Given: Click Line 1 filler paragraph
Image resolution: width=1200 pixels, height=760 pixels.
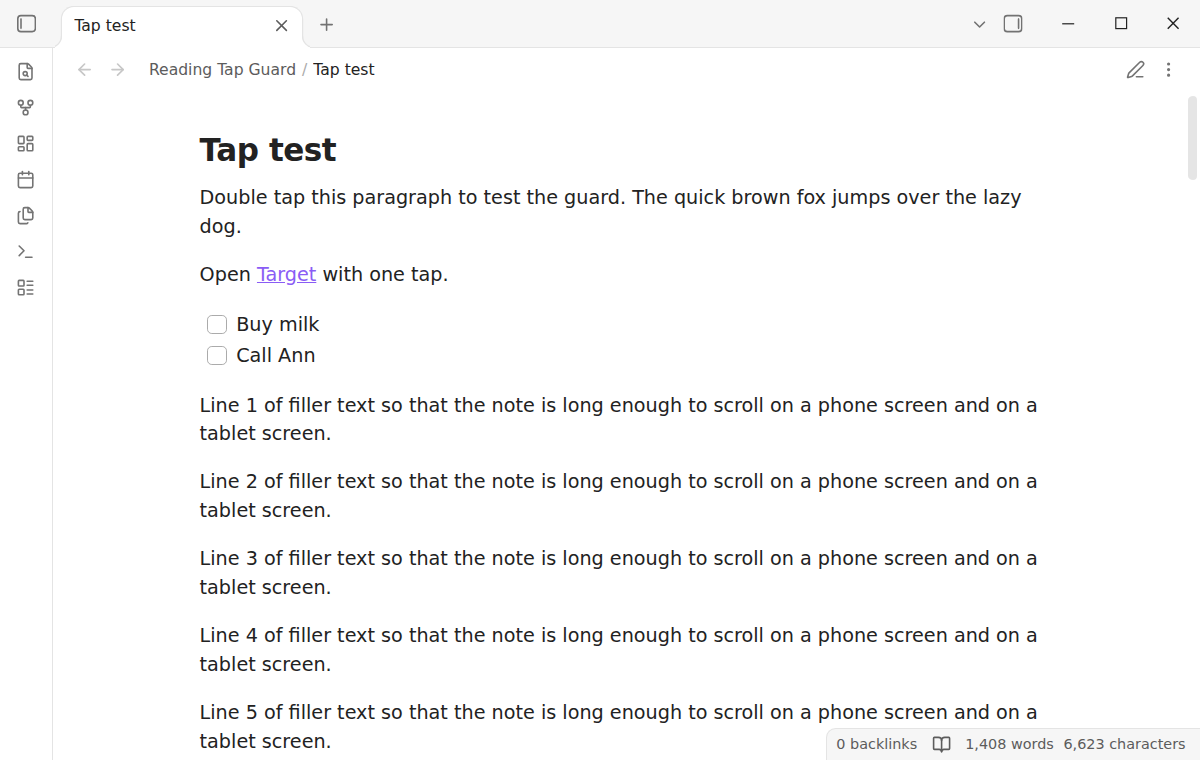Looking at the screenshot, I should [618, 419].
